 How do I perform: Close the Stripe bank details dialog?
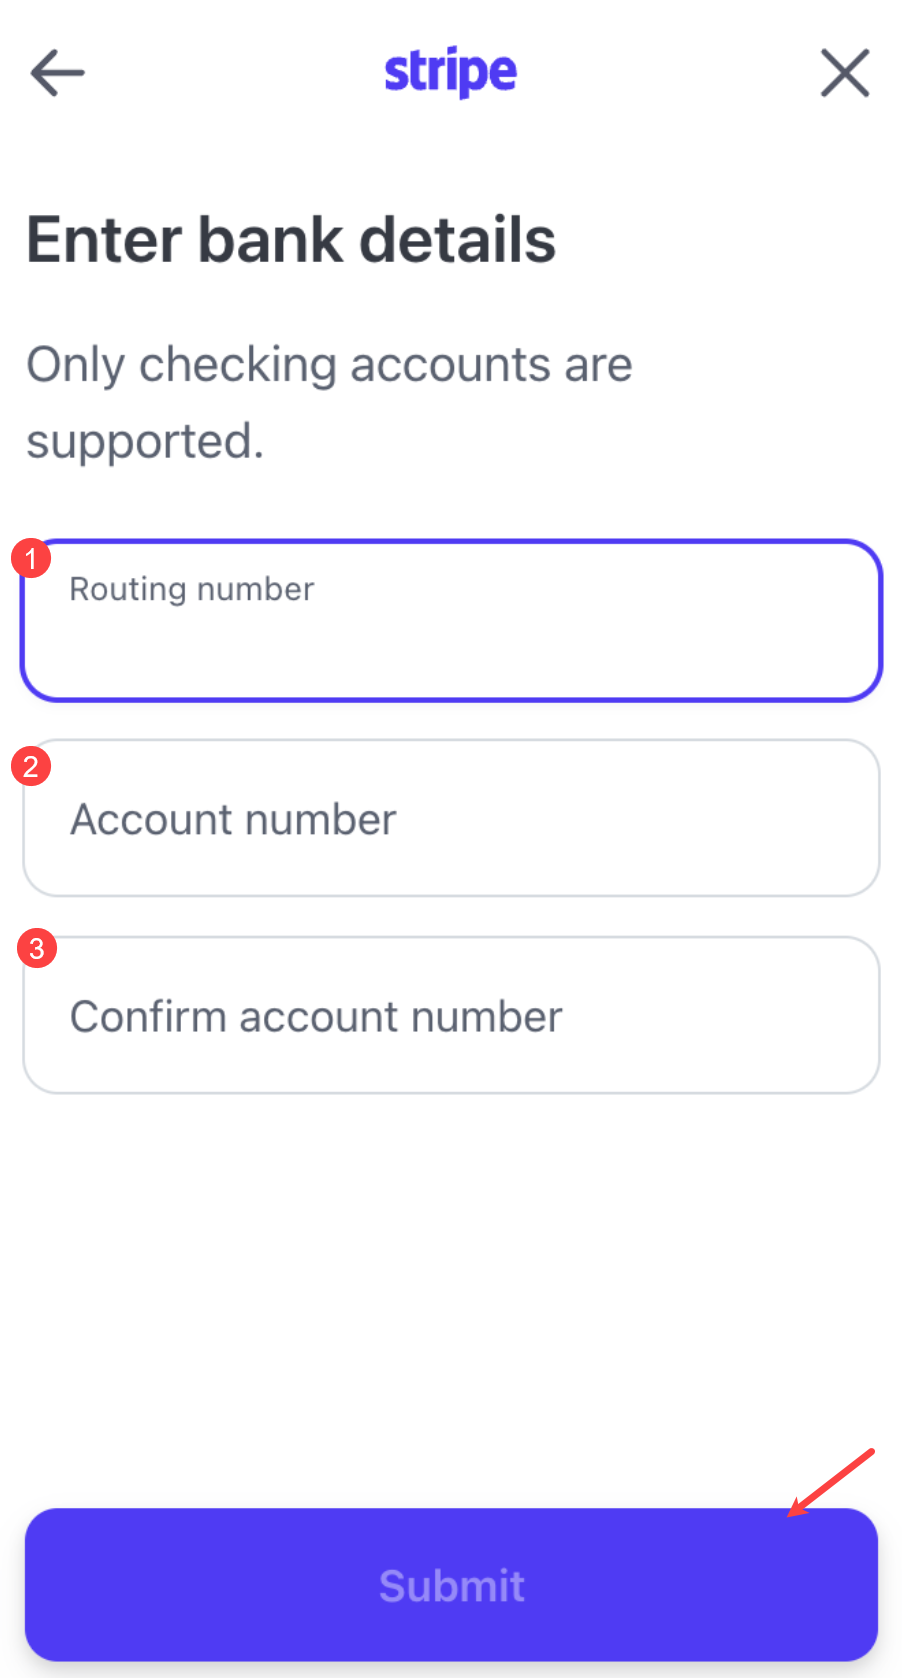845,73
